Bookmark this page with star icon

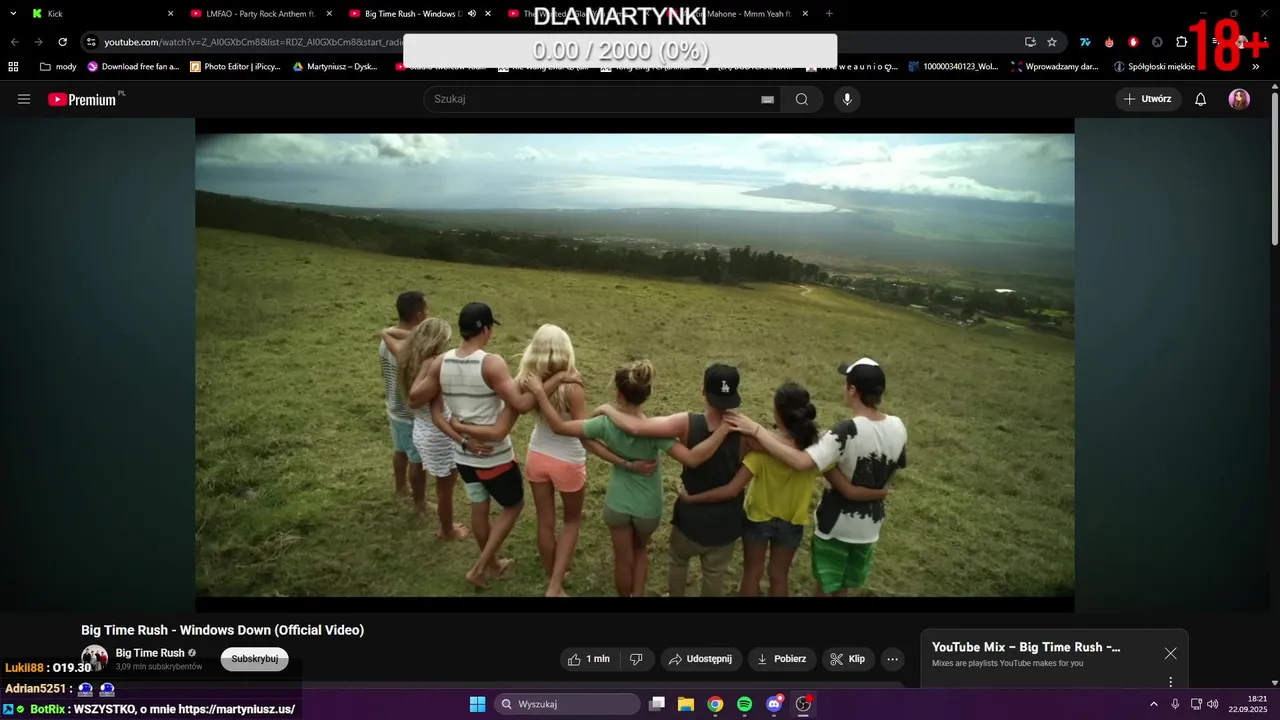coord(1052,42)
